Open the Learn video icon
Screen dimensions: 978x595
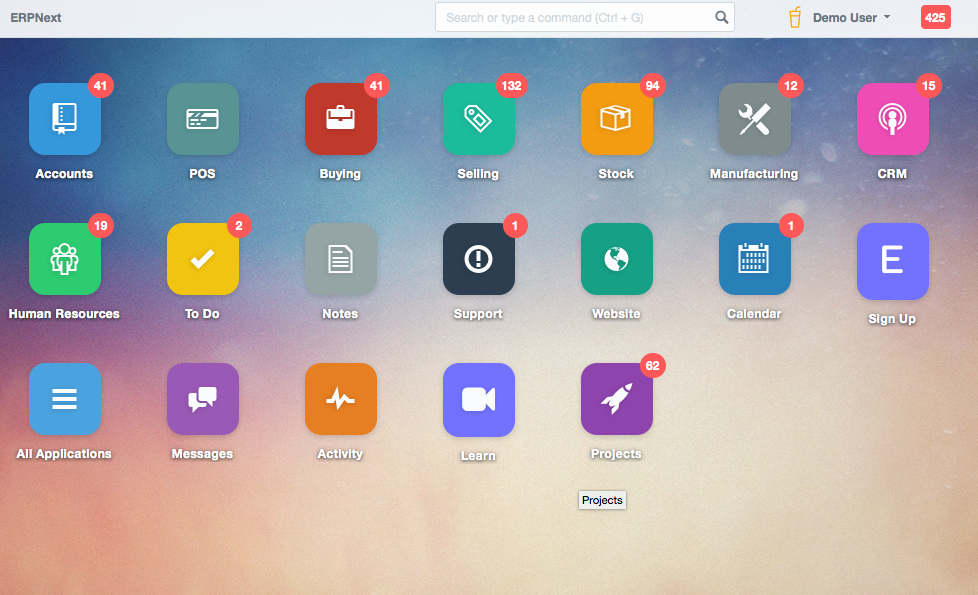click(x=478, y=400)
